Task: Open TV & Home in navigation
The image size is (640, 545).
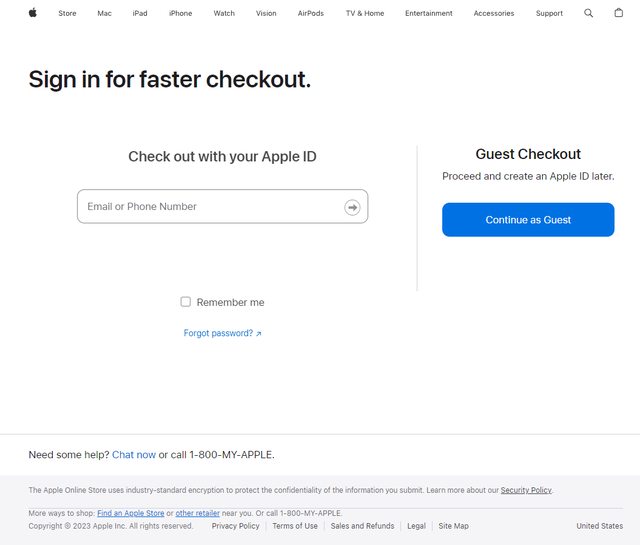Action: pos(365,14)
